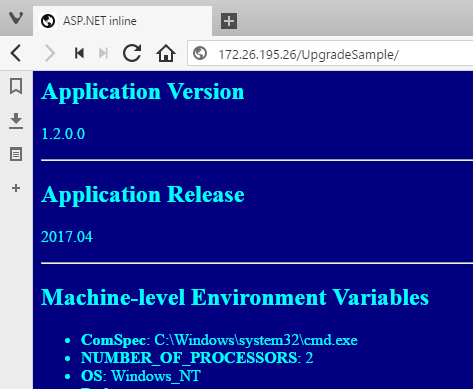Go back to the previous page
473x389 pixels.
(16, 53)
